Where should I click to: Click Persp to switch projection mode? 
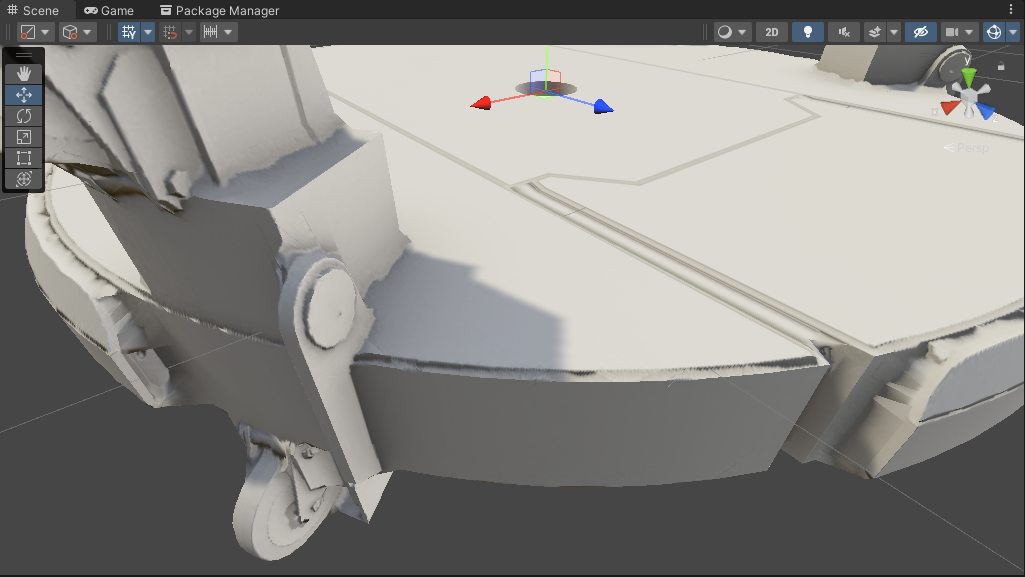click(975, 147)
